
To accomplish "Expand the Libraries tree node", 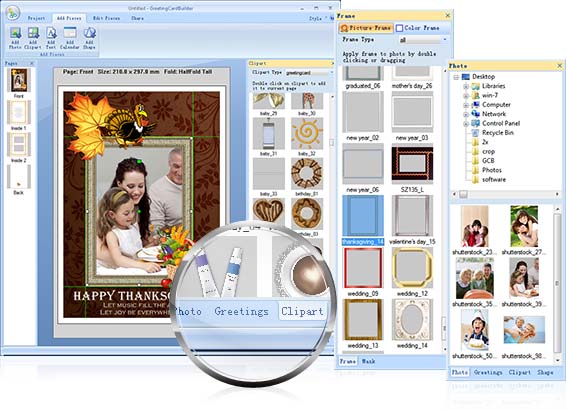I will 466,86.
